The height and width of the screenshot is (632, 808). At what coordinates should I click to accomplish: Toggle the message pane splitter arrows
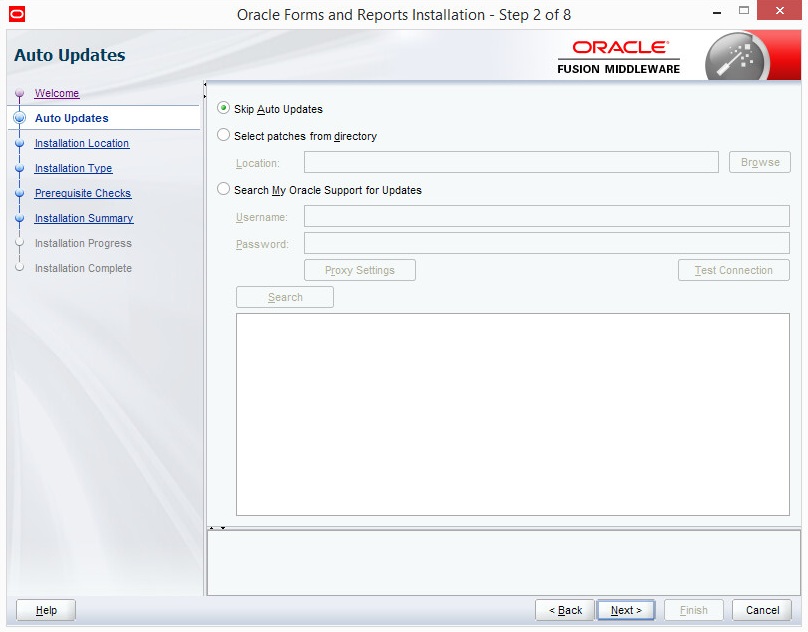(217, 528)
